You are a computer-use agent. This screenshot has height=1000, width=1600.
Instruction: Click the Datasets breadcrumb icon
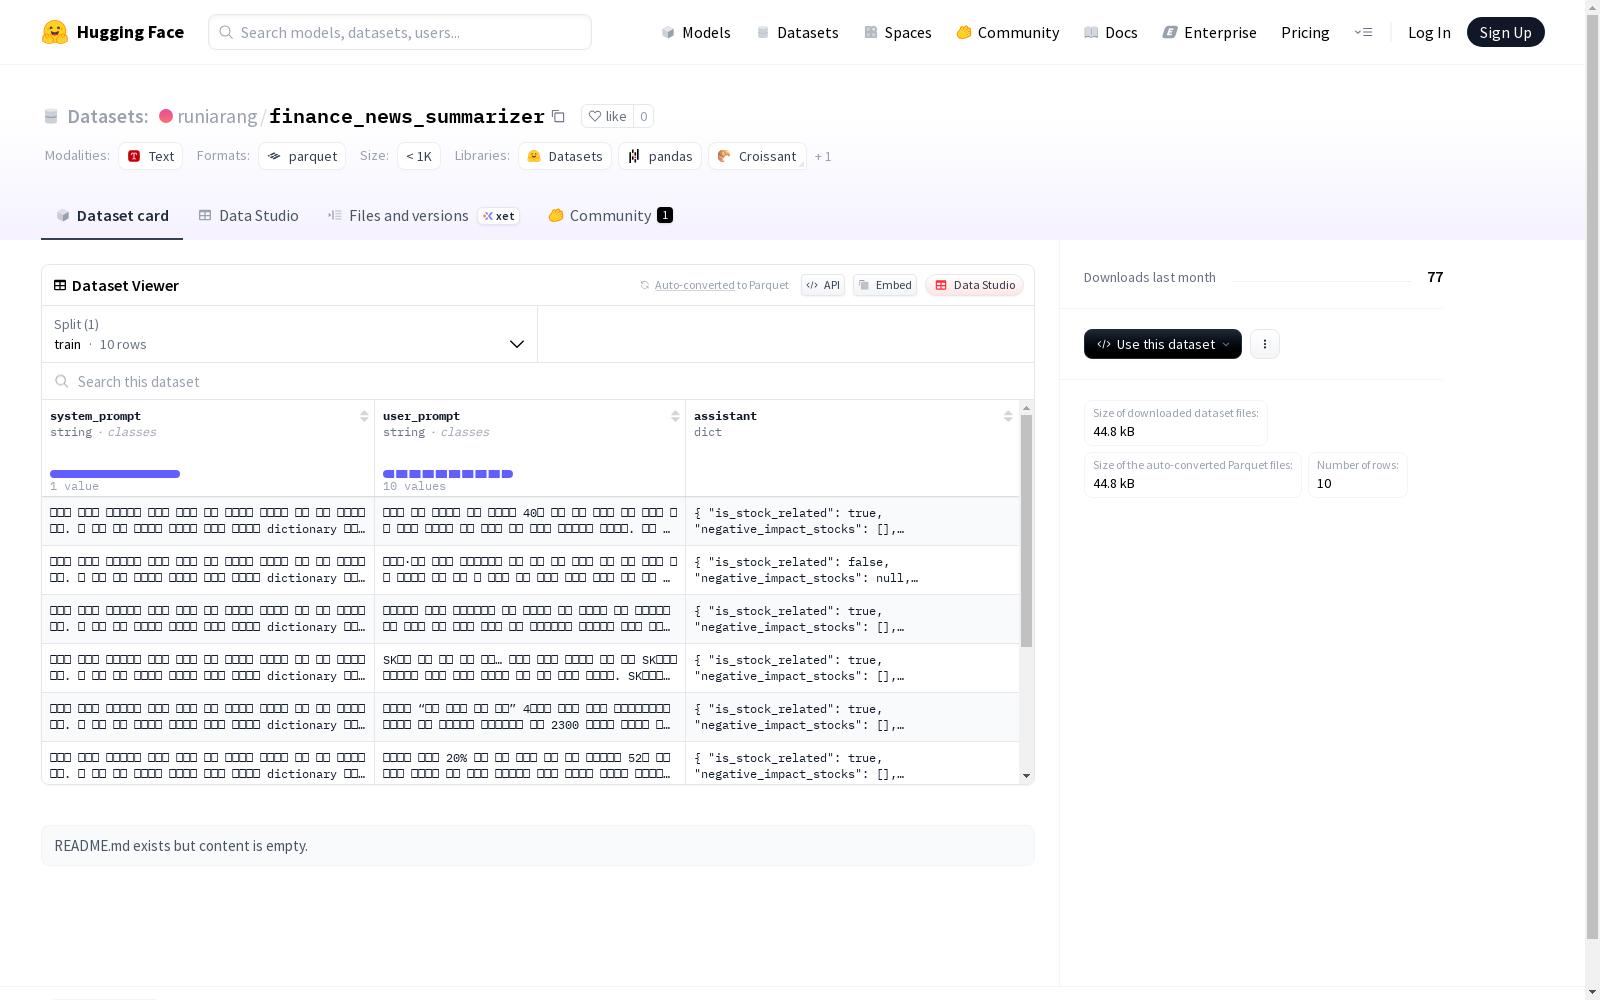(x=51, y=116)
